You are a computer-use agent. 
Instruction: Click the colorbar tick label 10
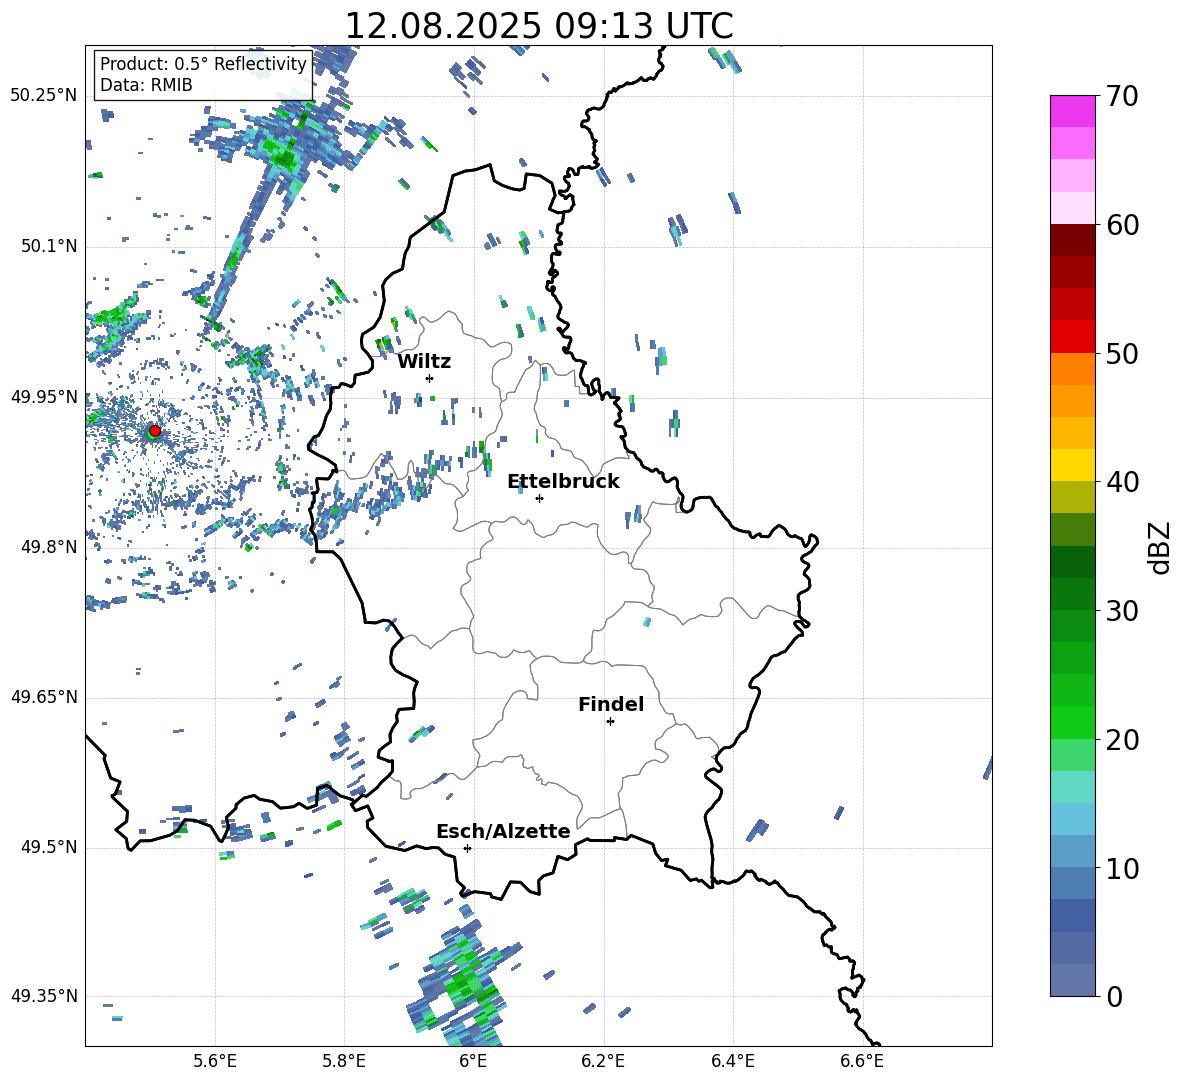1122,869
